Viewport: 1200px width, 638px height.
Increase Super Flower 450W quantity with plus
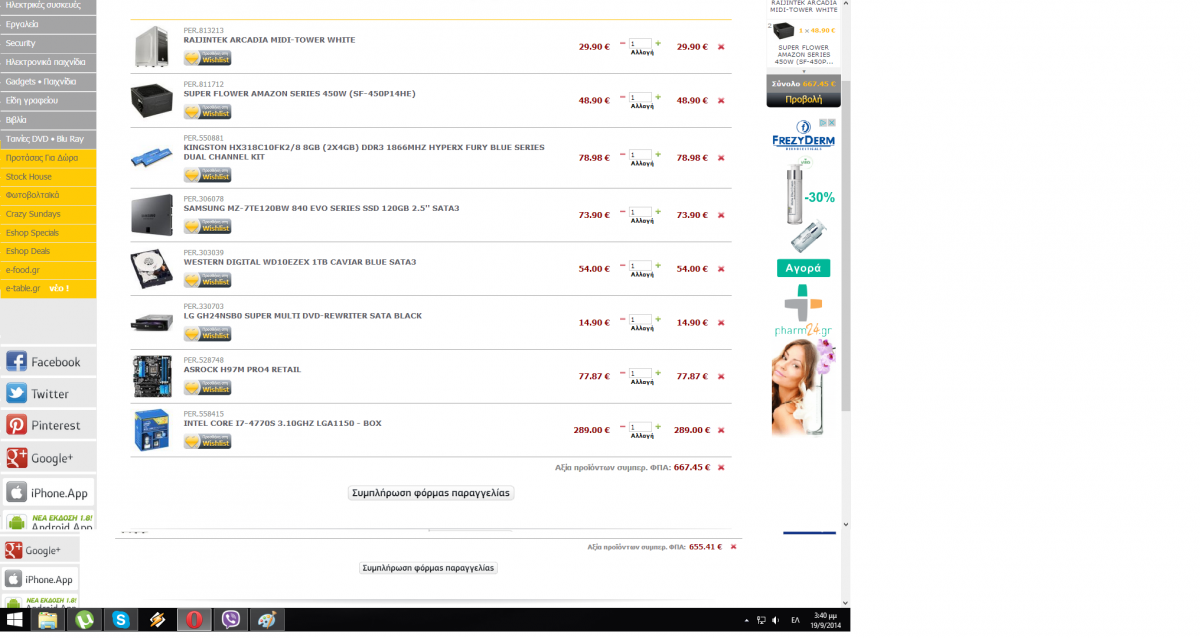pyautogui.click(x=658, y=97)
